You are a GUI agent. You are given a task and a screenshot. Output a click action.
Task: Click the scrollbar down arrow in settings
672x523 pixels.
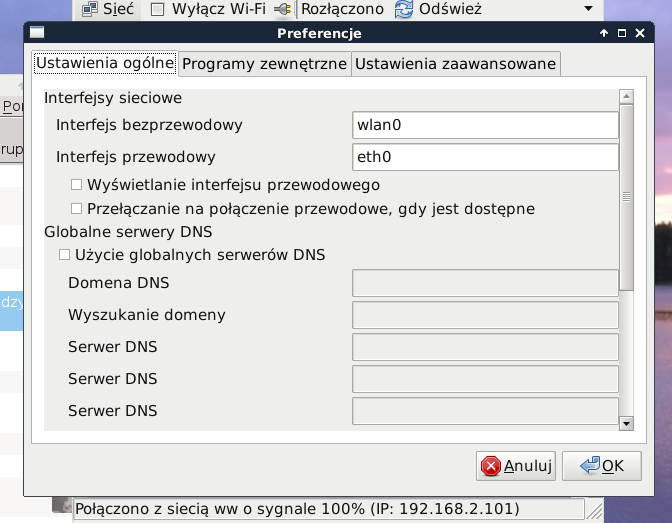pos(627,423)
